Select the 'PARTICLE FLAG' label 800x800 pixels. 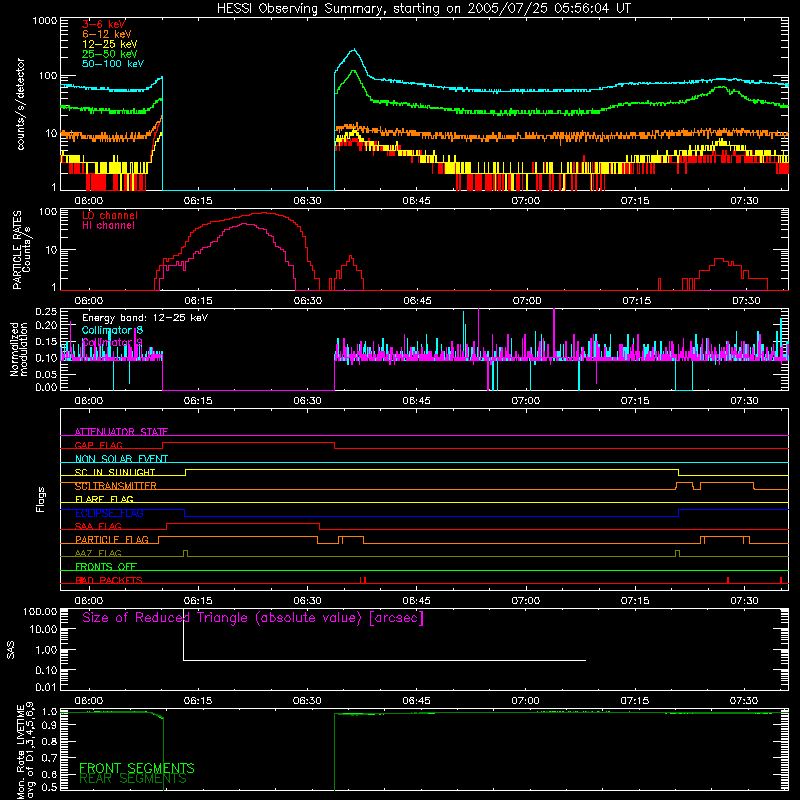pyautogui.click(x=112, y=539)
